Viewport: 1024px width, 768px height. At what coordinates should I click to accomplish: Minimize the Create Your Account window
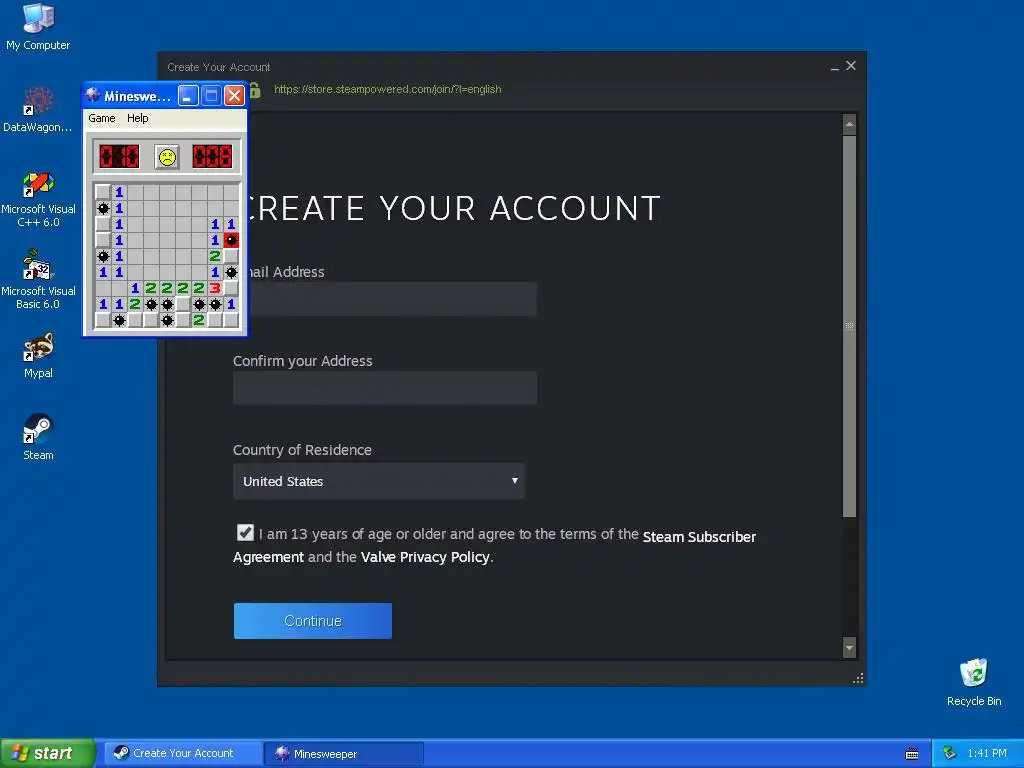tap(835, 67)
